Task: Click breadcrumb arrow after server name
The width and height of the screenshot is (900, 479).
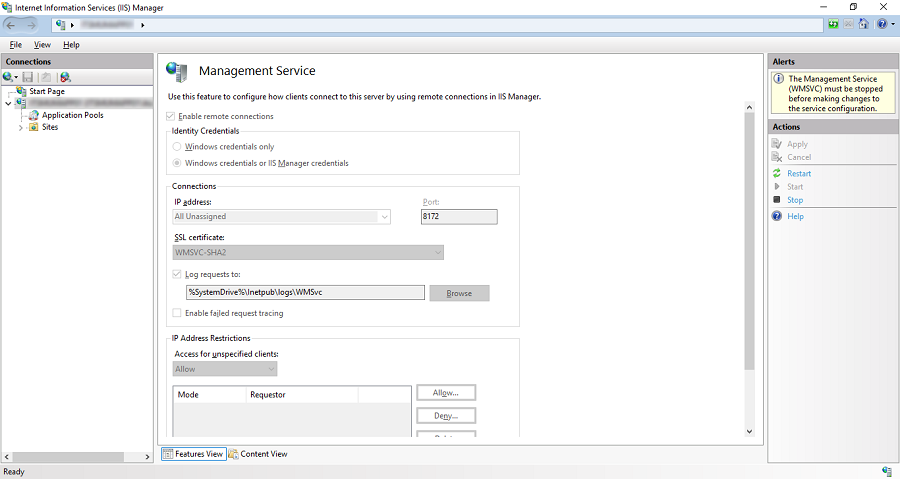Action: point(142,25)
